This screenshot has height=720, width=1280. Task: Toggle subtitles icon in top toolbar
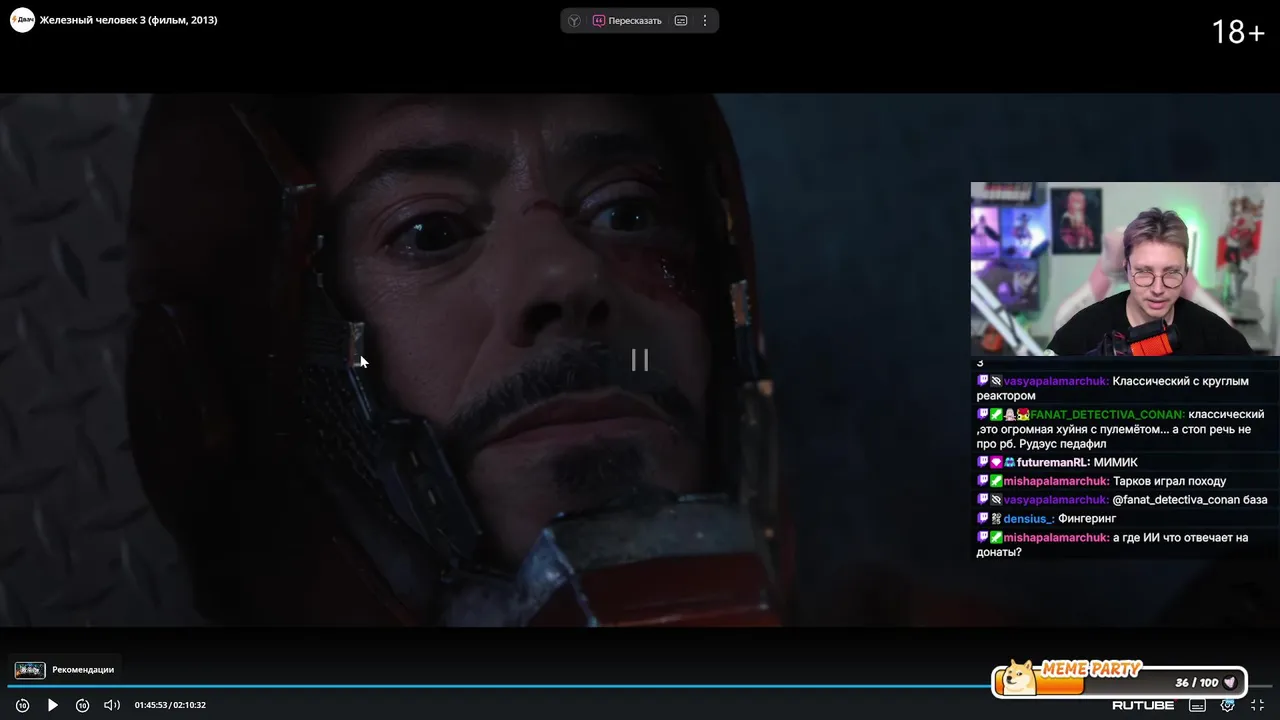point(681,20)
